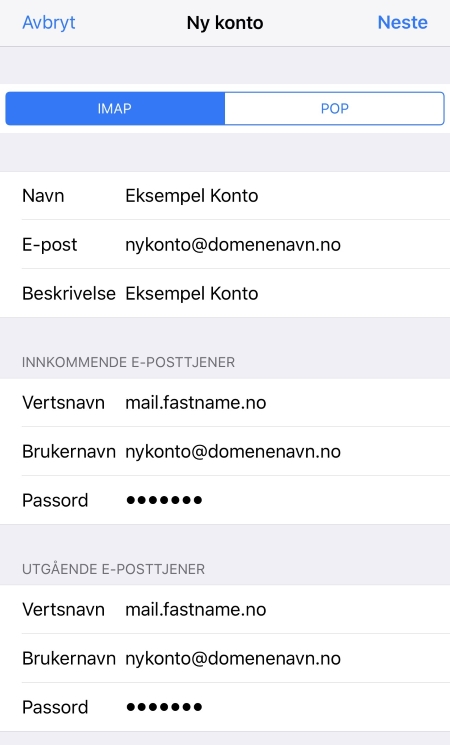Tap Avbryt to cancel new account
The image size is (450, 745).
click(x=48, y=22)
